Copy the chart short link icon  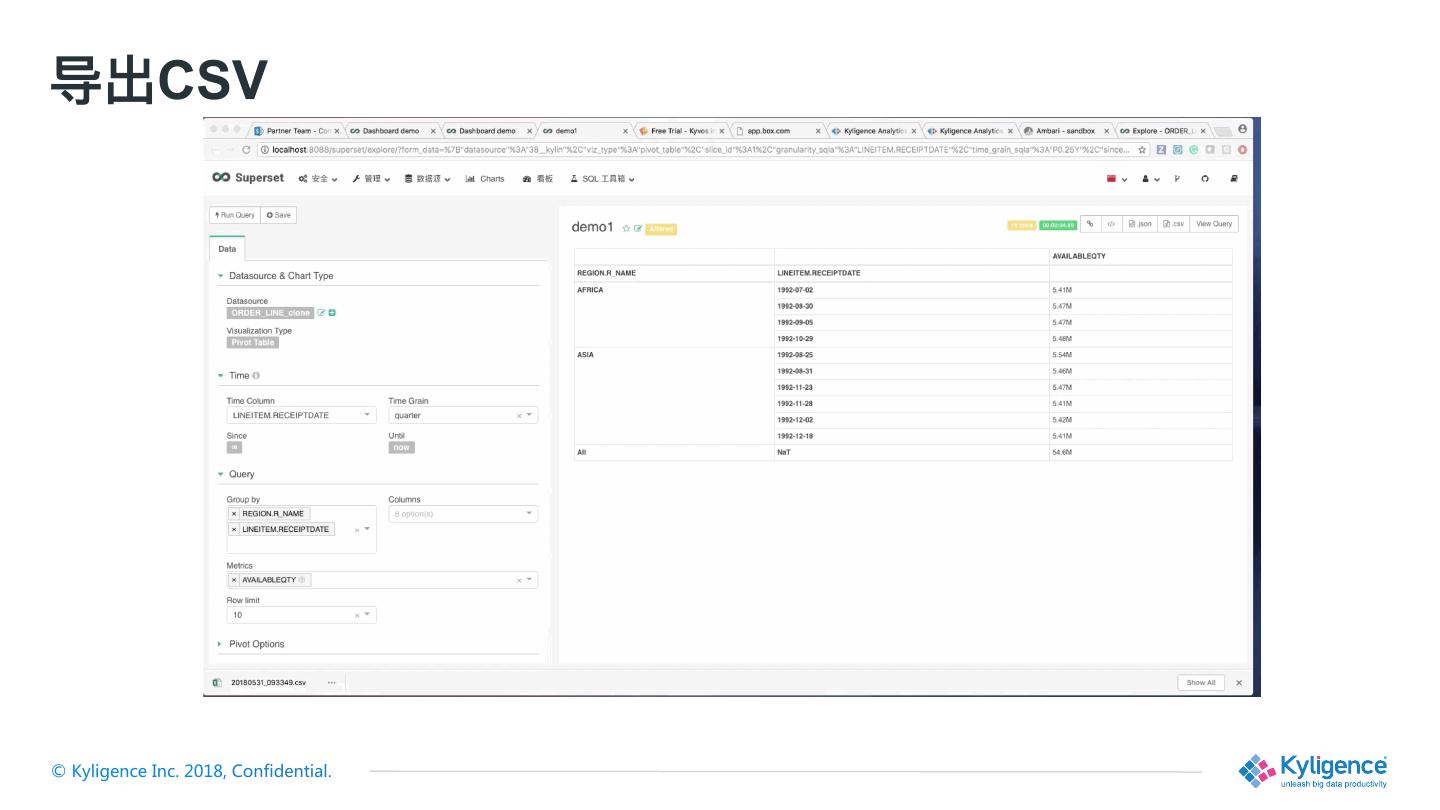pyautogui.click(x=1091, y=224)
